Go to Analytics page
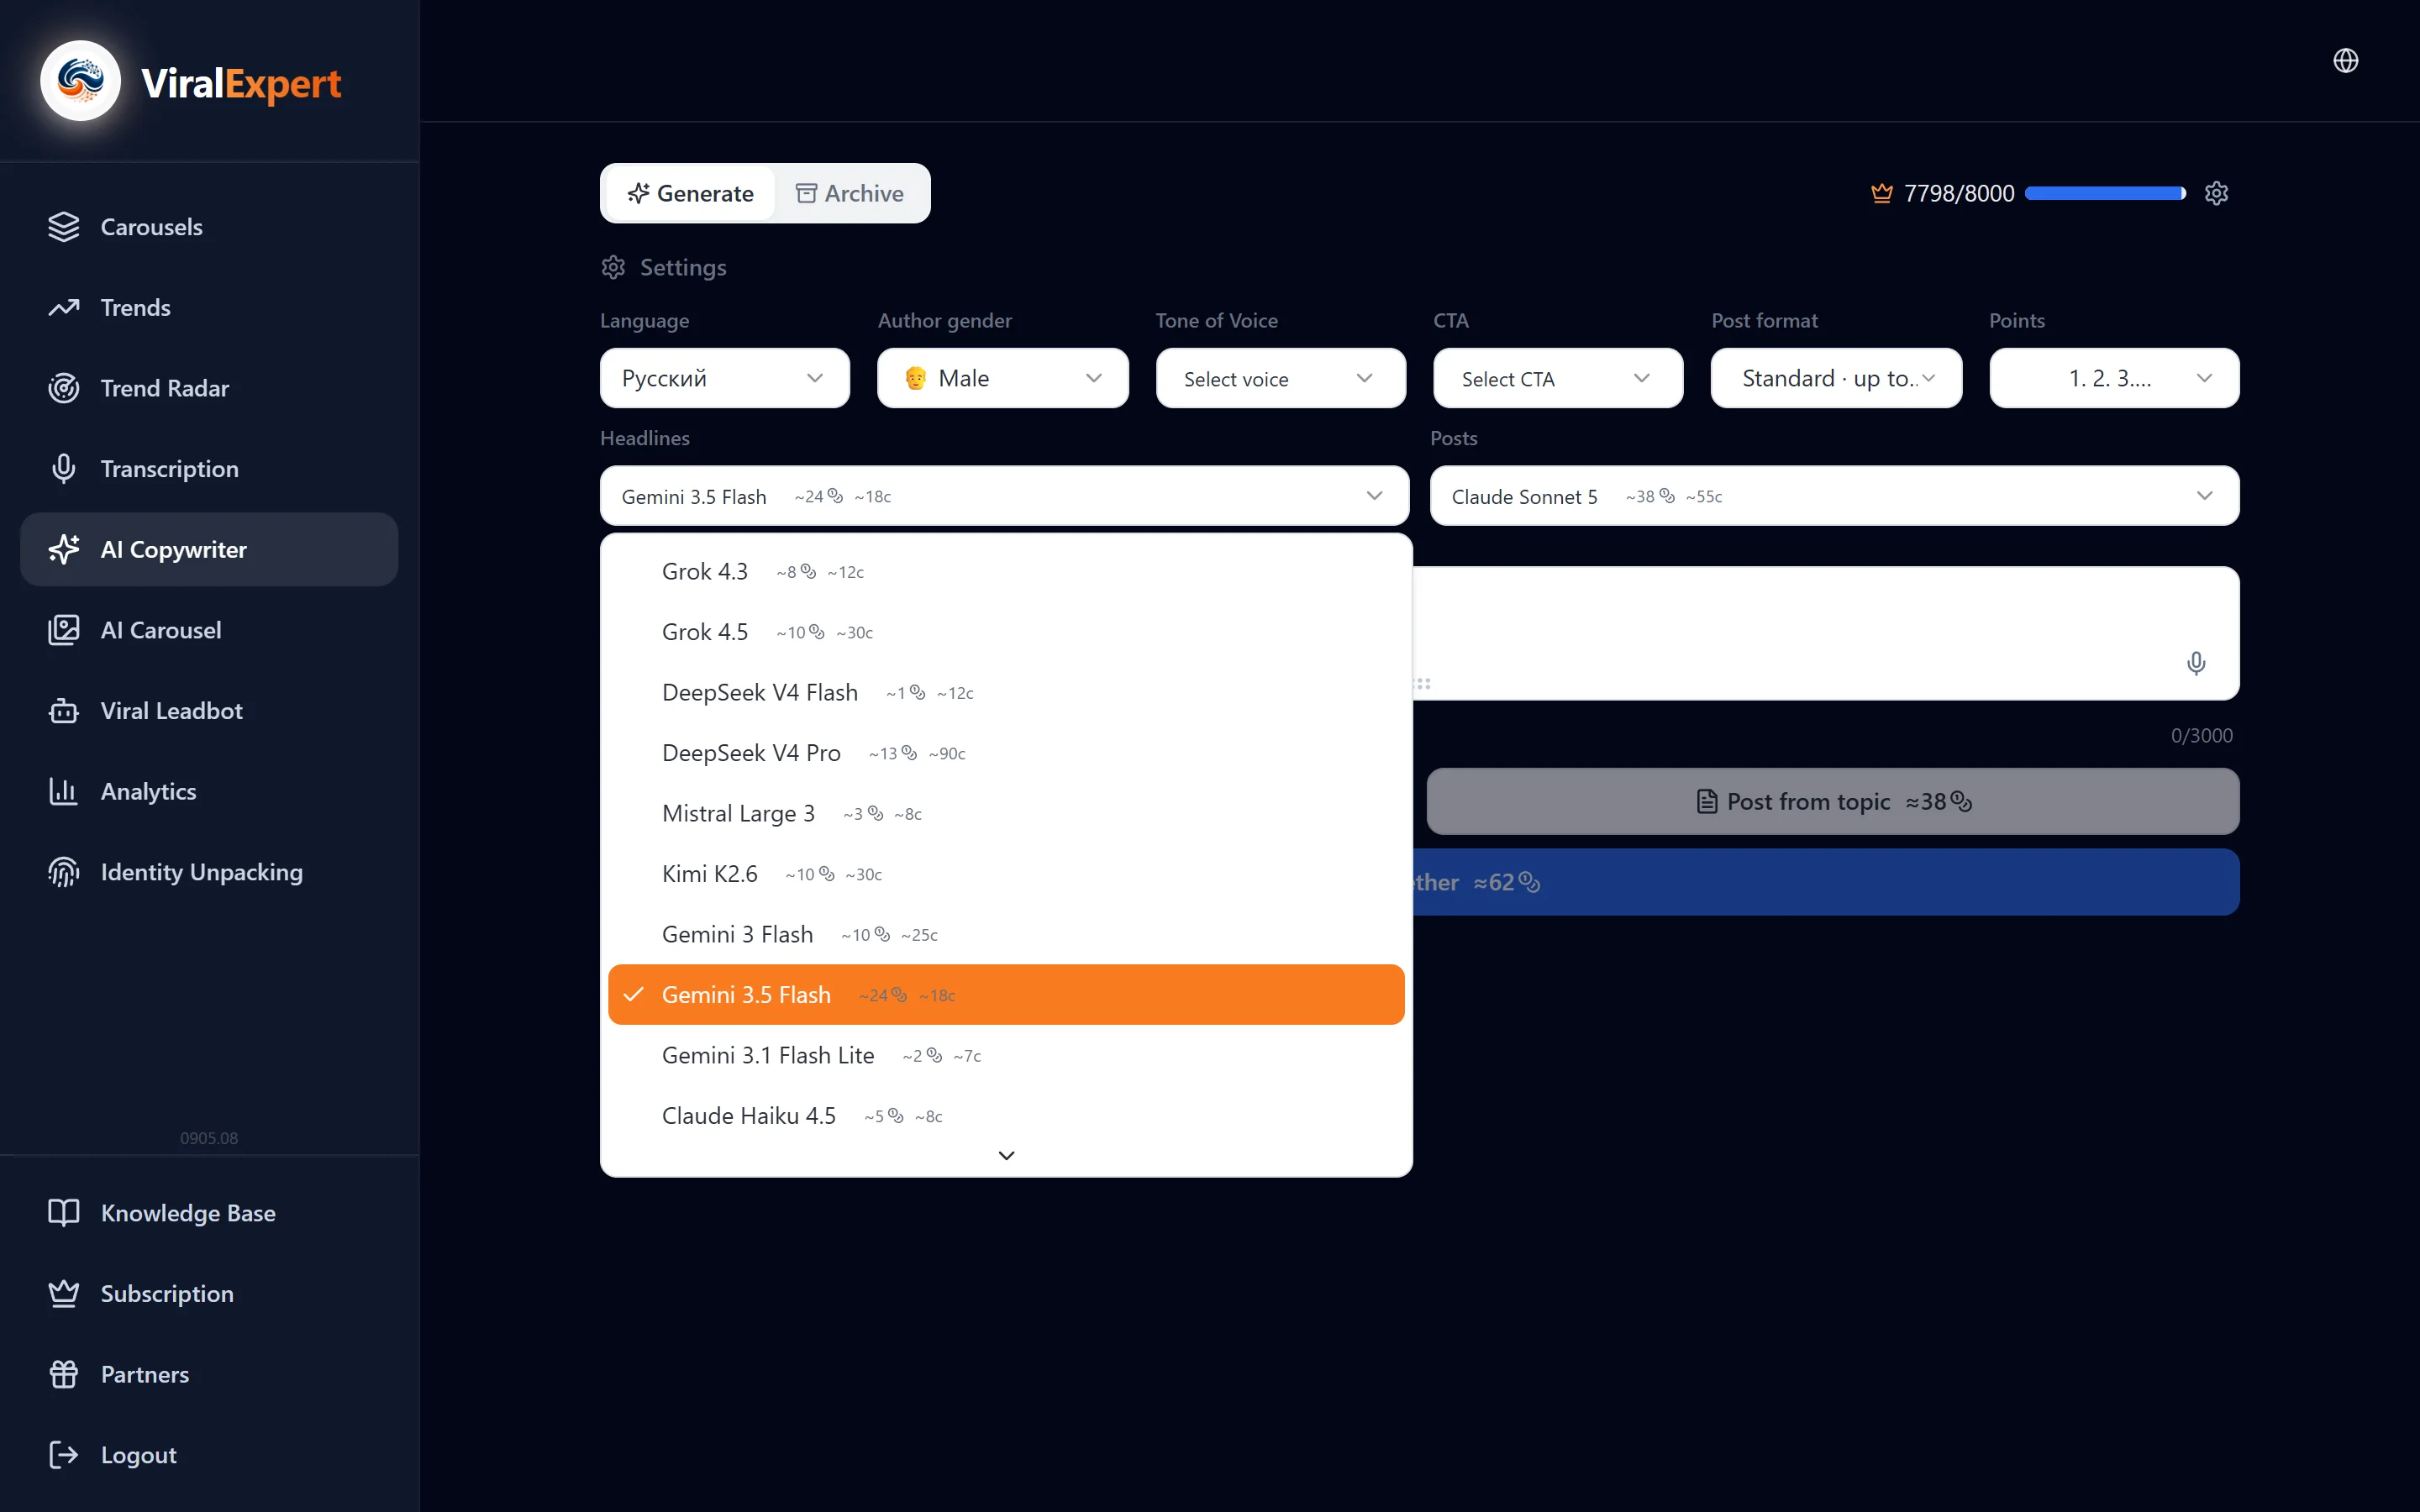The height and width of the screenshot is (1512, 2420). click(x=209, y=791)
